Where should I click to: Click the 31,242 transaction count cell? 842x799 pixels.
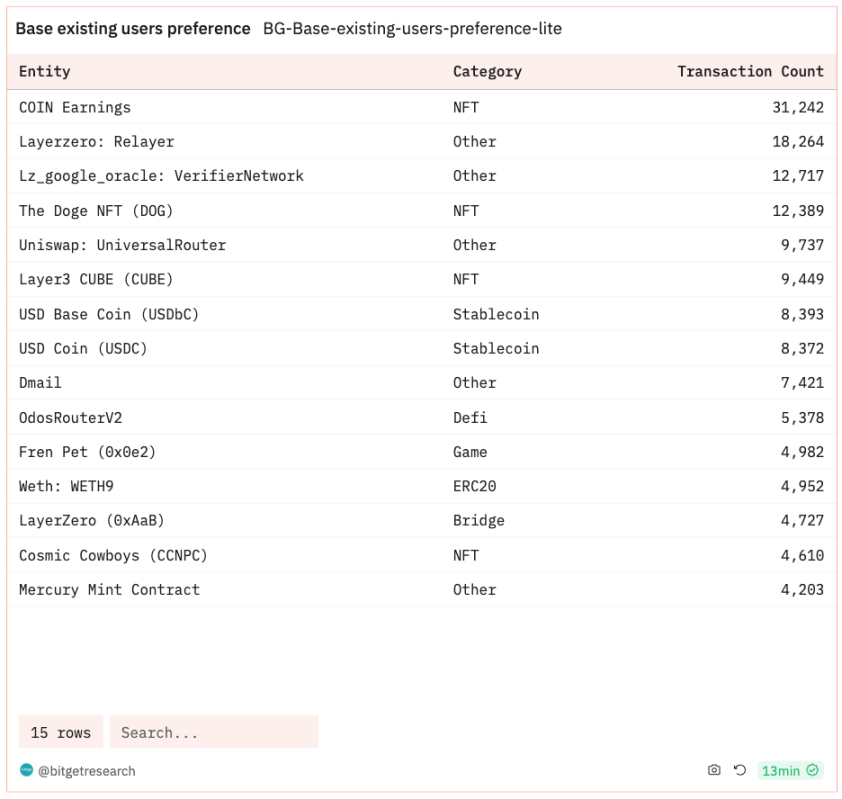(798, 107)
